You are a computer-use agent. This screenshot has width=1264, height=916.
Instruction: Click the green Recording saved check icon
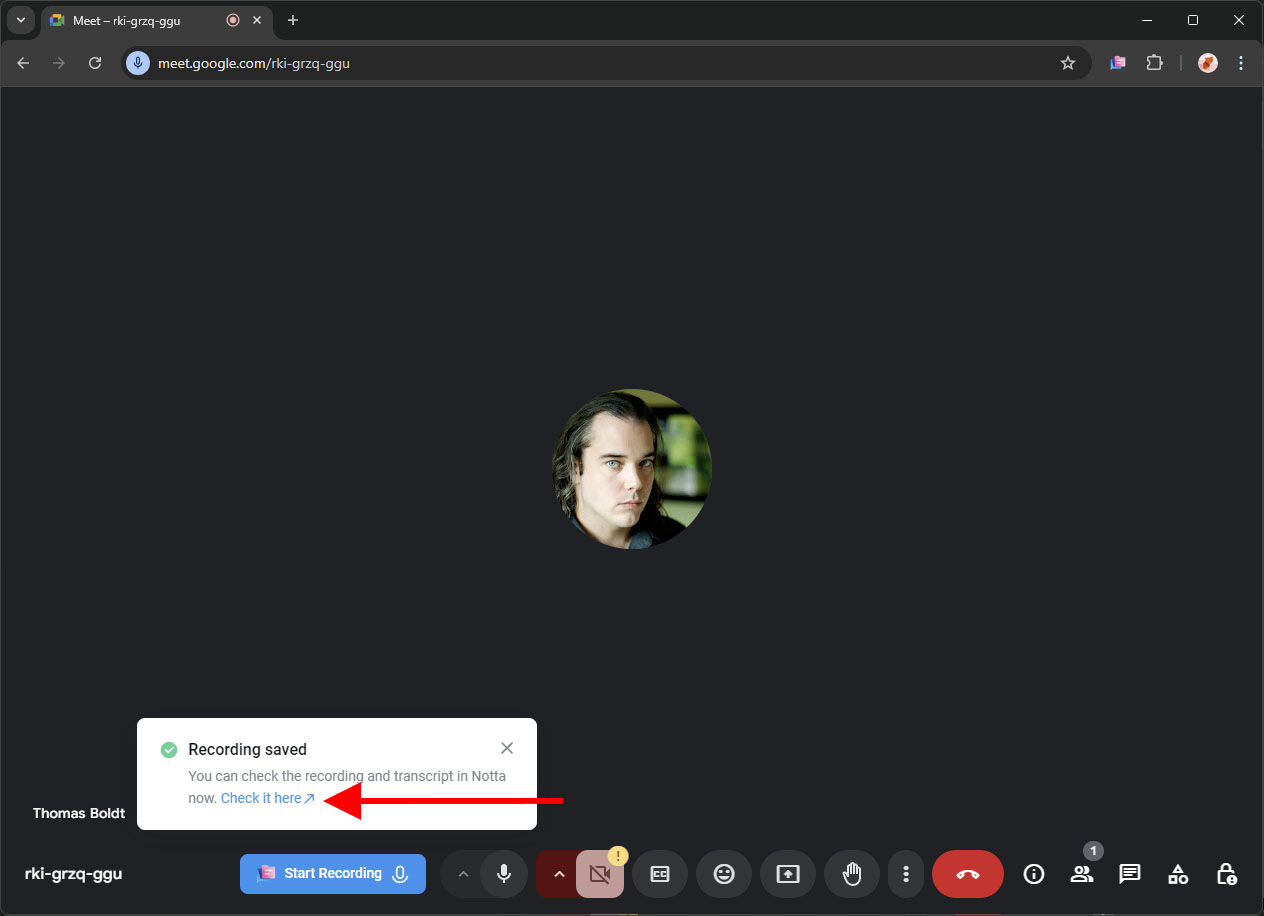tap(169, 749)
